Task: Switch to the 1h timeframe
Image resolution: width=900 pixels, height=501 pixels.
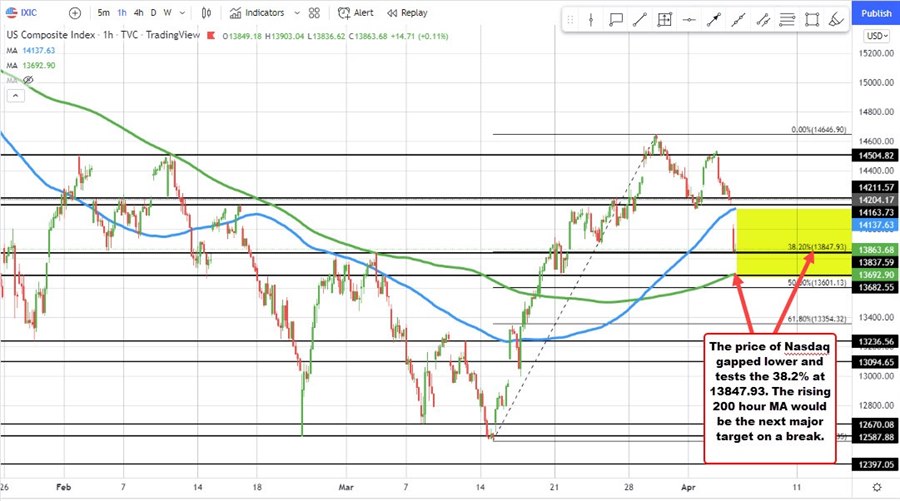Action: pos(122,13)
